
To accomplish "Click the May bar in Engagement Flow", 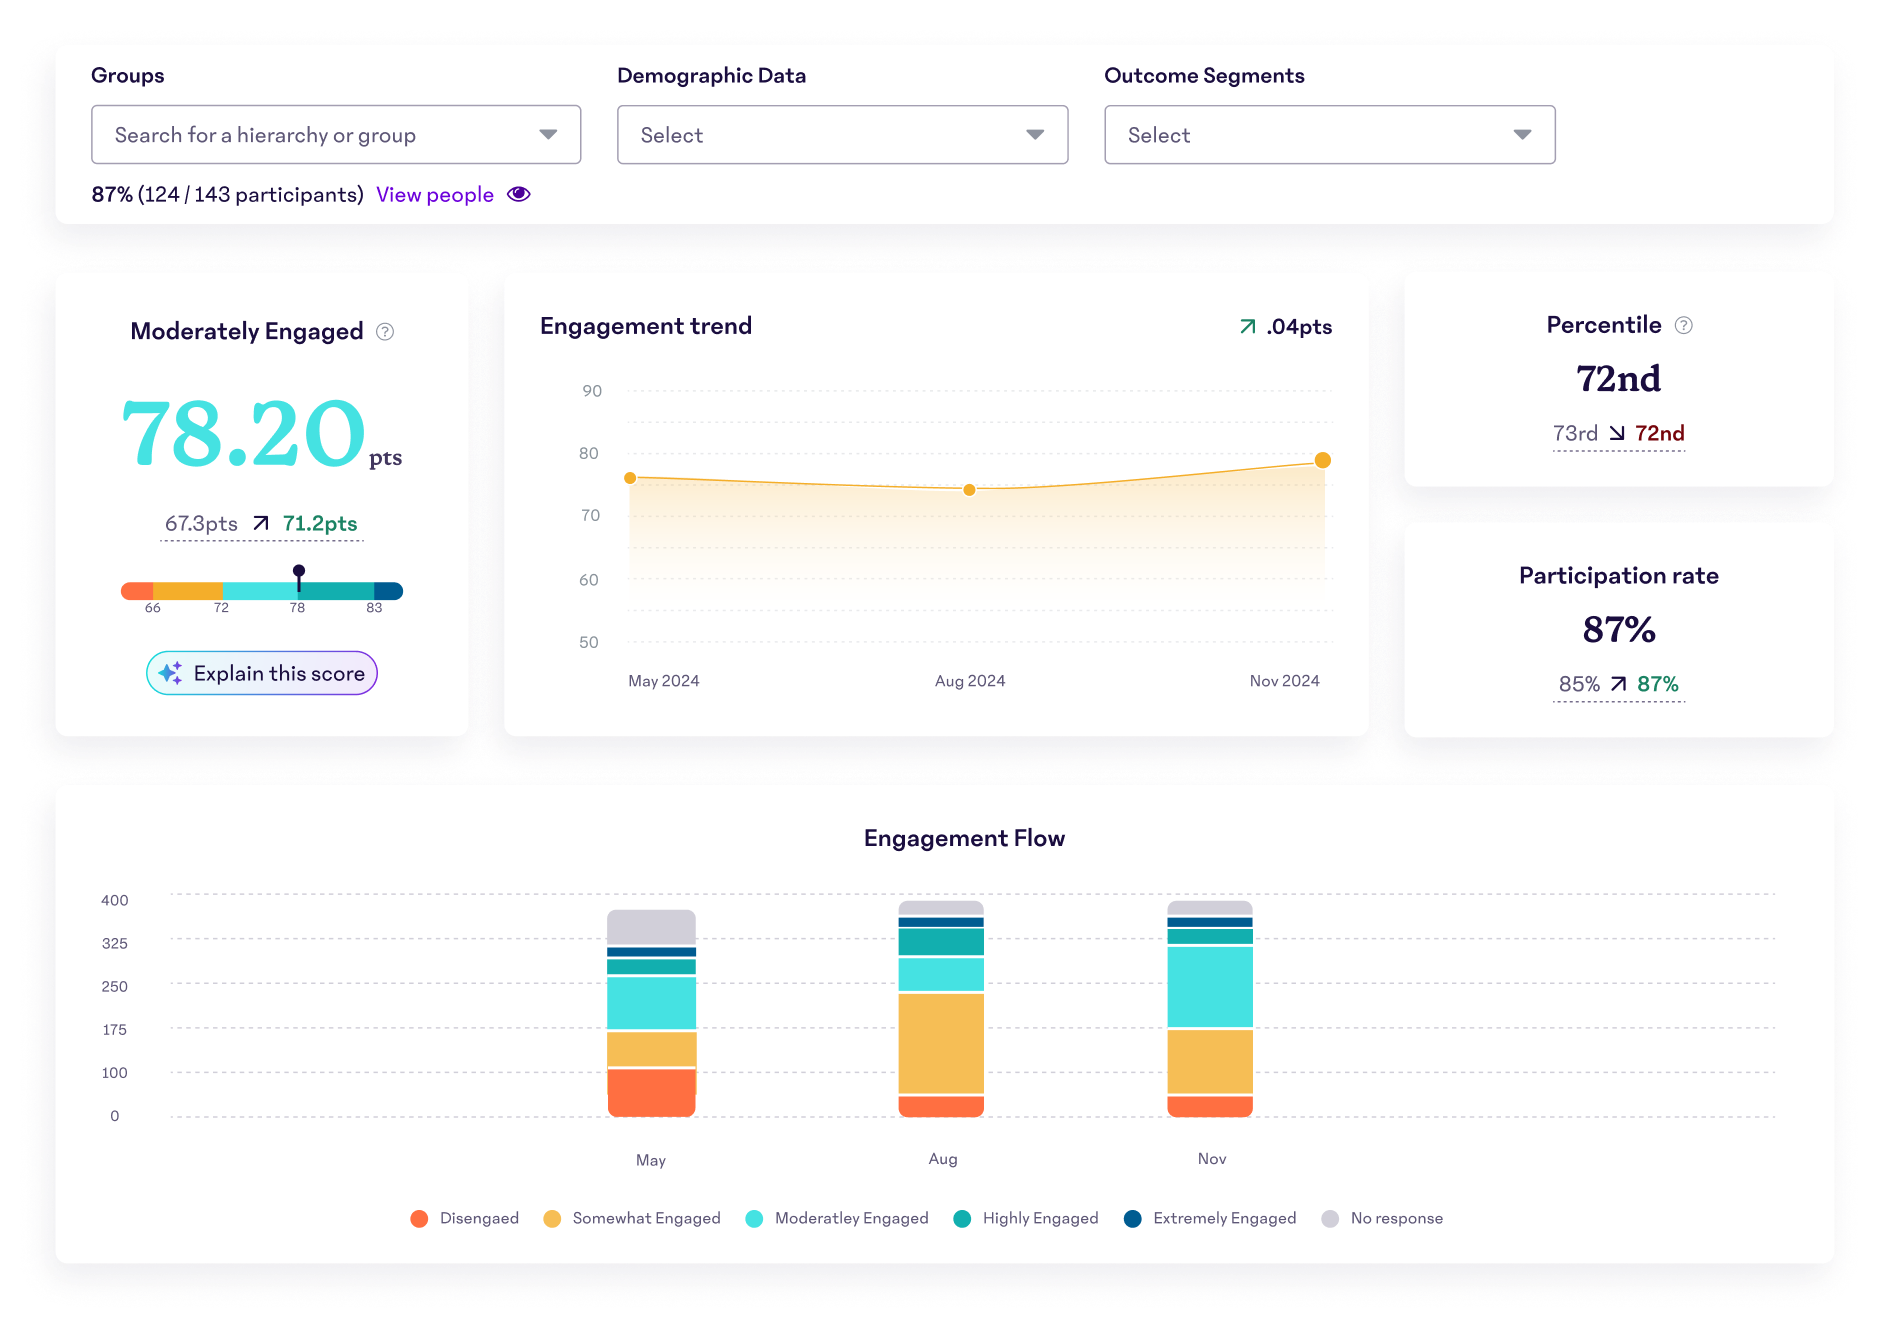I will tap(651, 1012).
